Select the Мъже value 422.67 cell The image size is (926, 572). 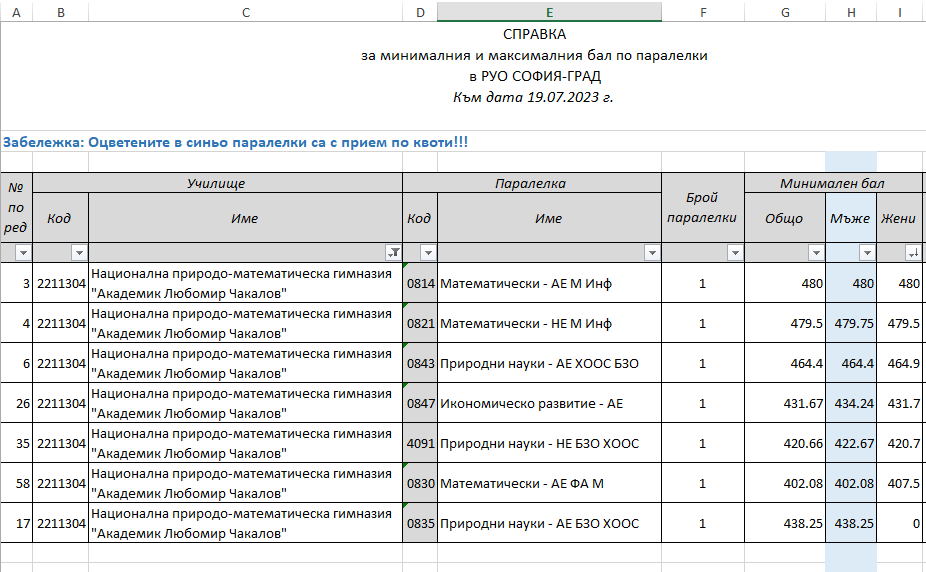coord(850,443)
